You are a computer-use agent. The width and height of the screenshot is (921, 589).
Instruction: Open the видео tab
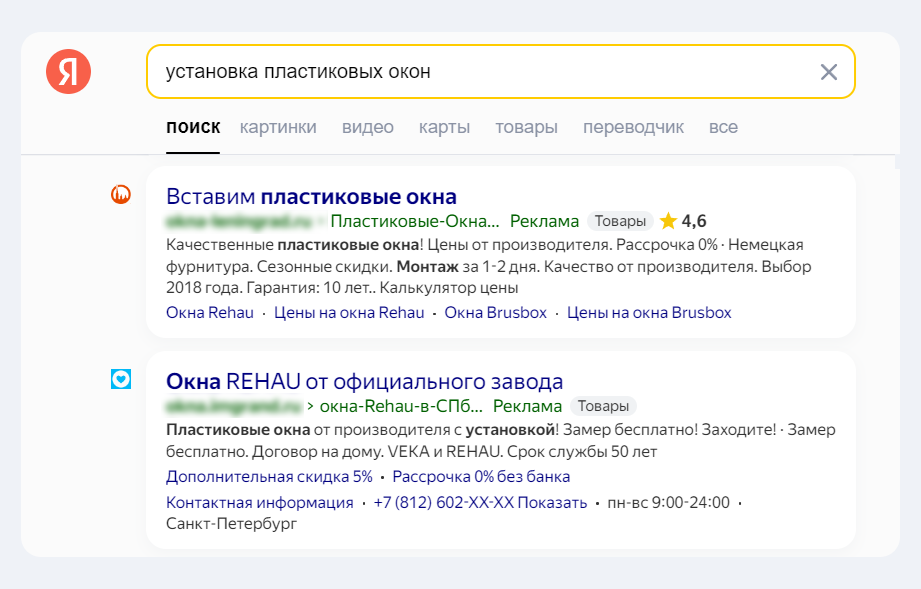click(x=368, y=127)
